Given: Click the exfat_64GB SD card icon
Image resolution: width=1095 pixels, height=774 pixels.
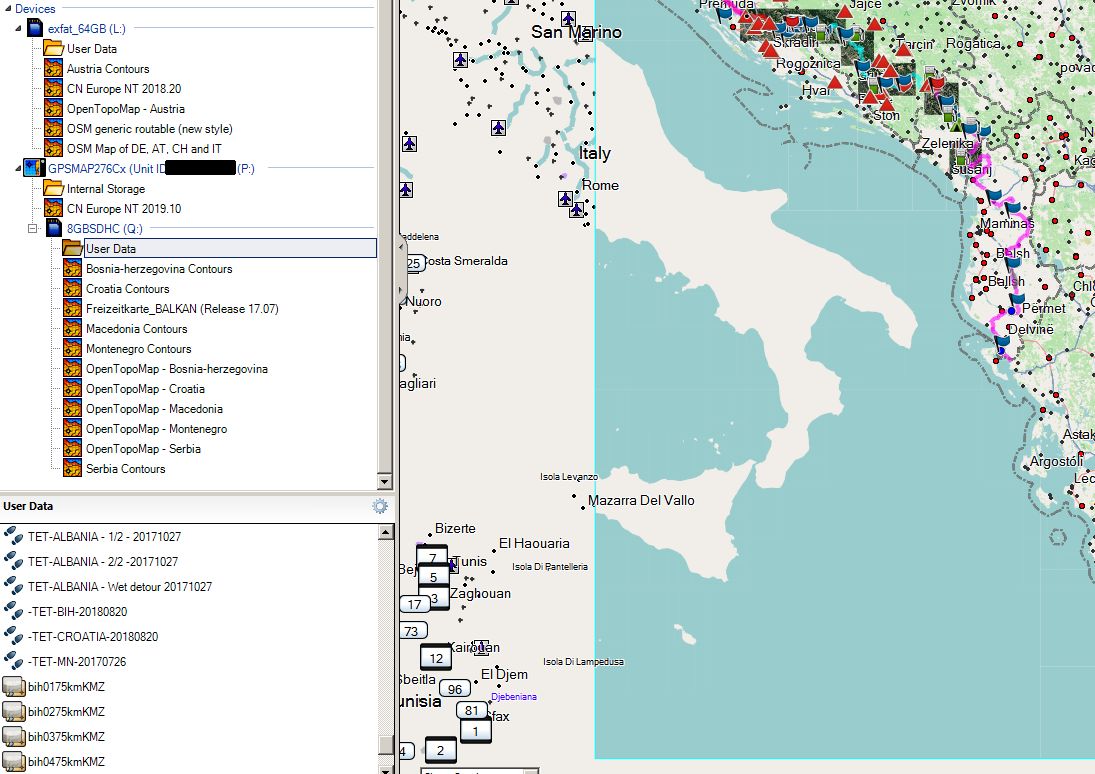Looking at the screenshot, I should pyautogui.click(x=35, y=29).
